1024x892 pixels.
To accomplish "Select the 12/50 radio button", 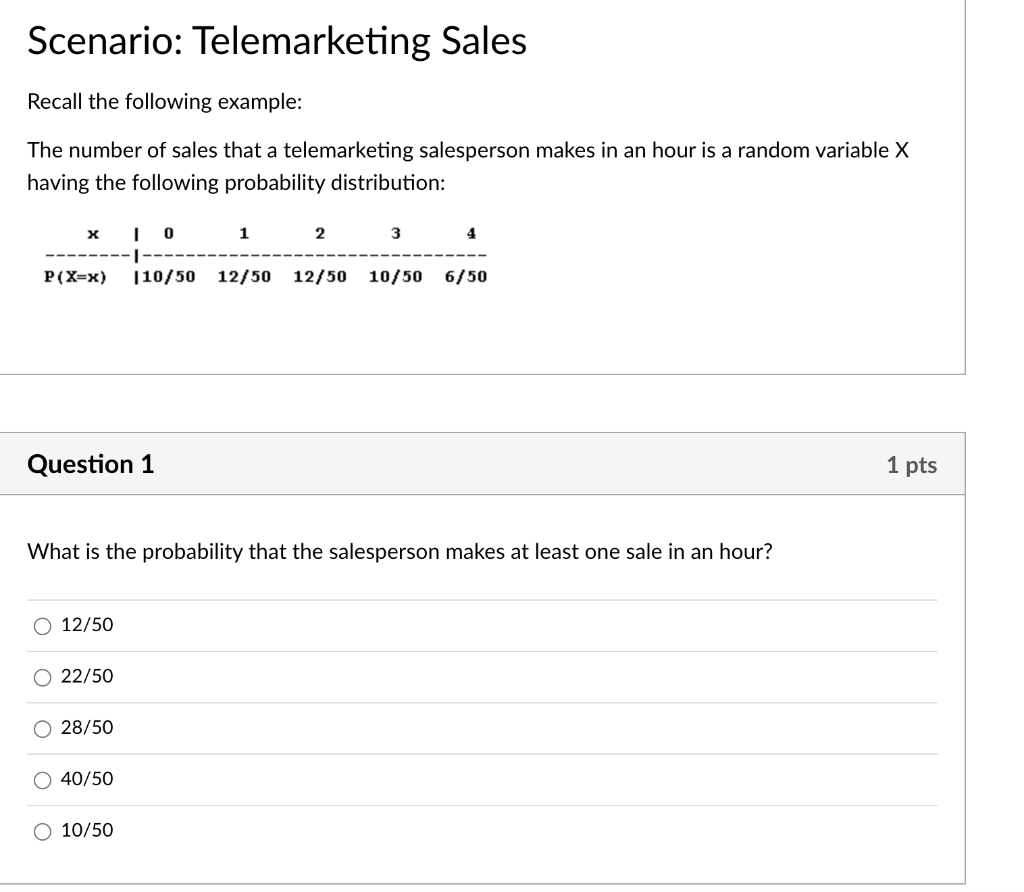I will coord(42,626).
